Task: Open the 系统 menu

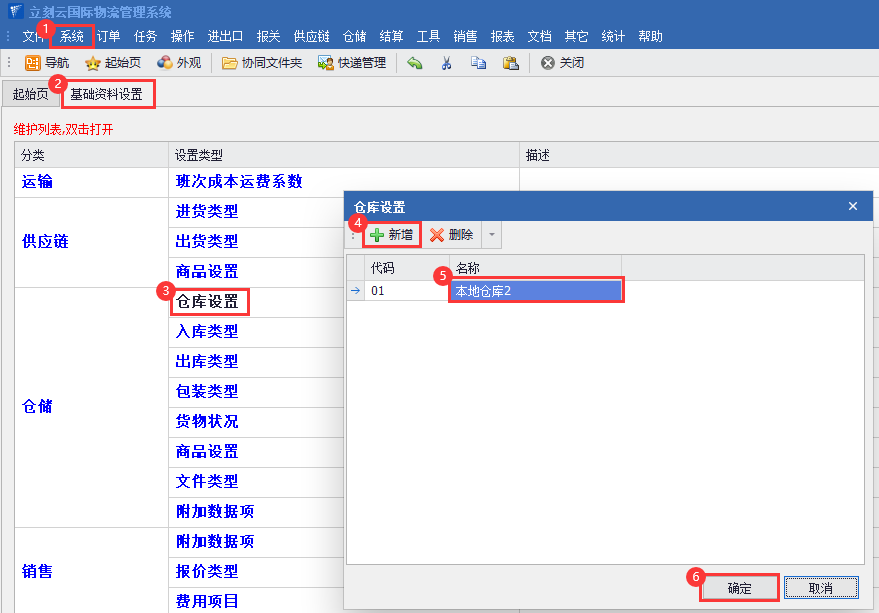Action: coord(72,36)
